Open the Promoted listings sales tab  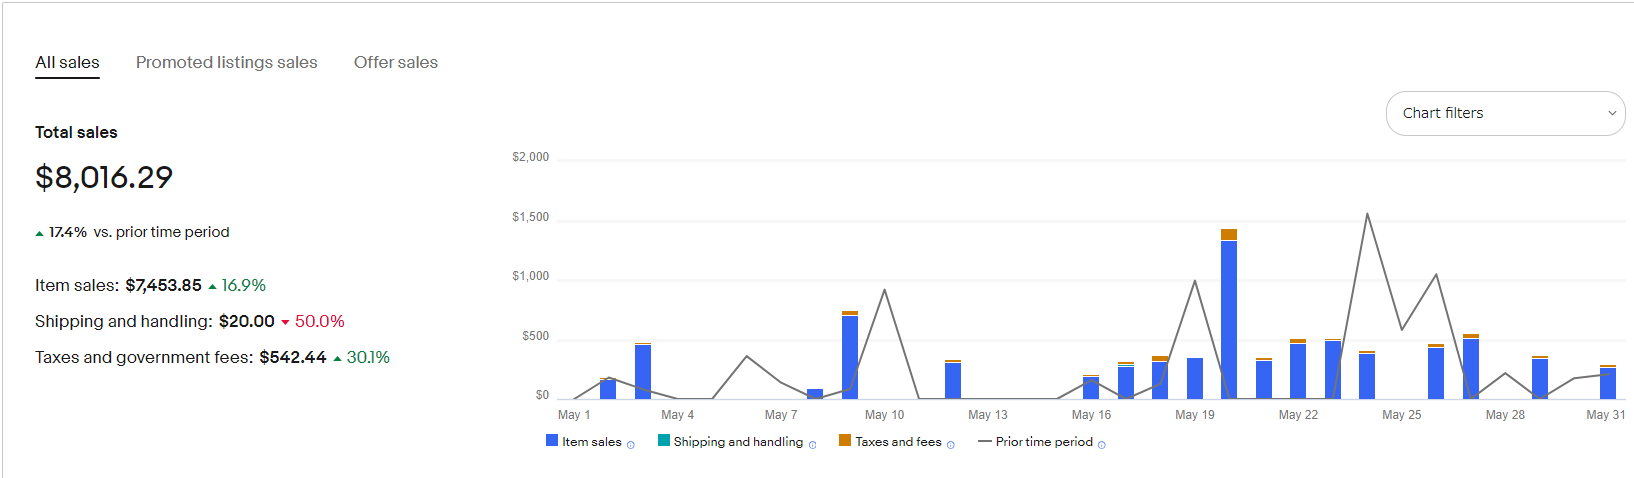pos(227,62)
